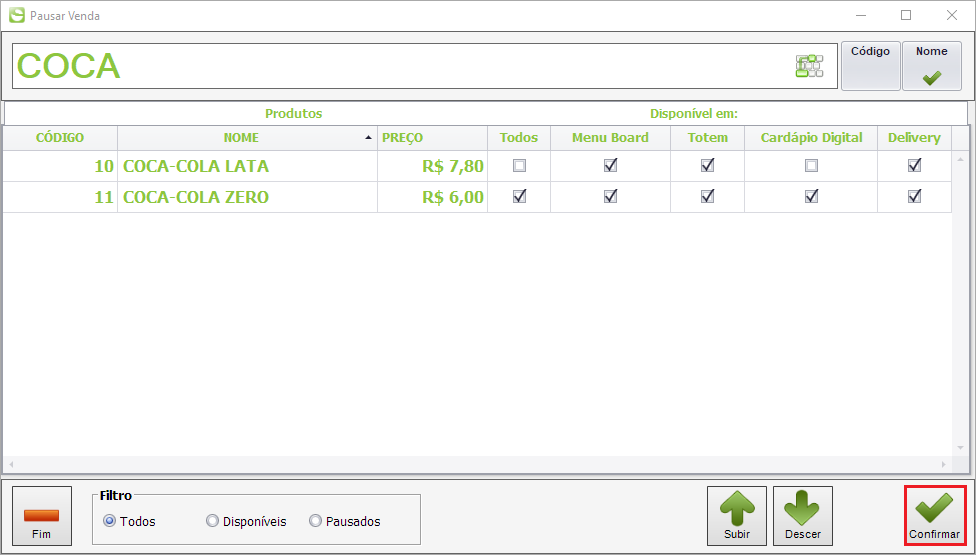The width and height of the screenshot is (976, 555).
Task: Minimize the Pausar Venda window
Action: pyautogui.click(x=861, y=15)
